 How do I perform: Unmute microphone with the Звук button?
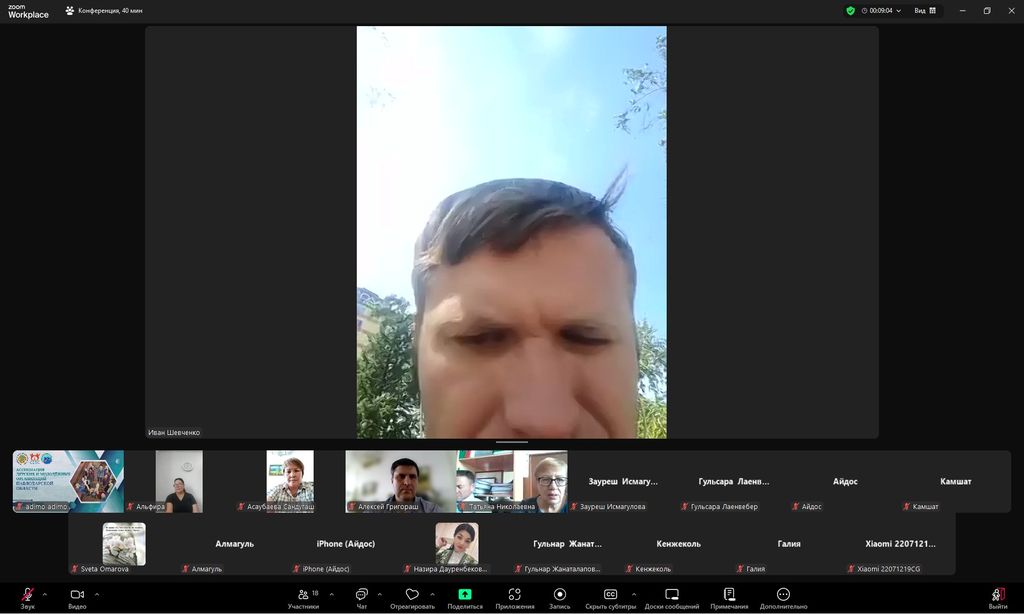coord(27,596)
